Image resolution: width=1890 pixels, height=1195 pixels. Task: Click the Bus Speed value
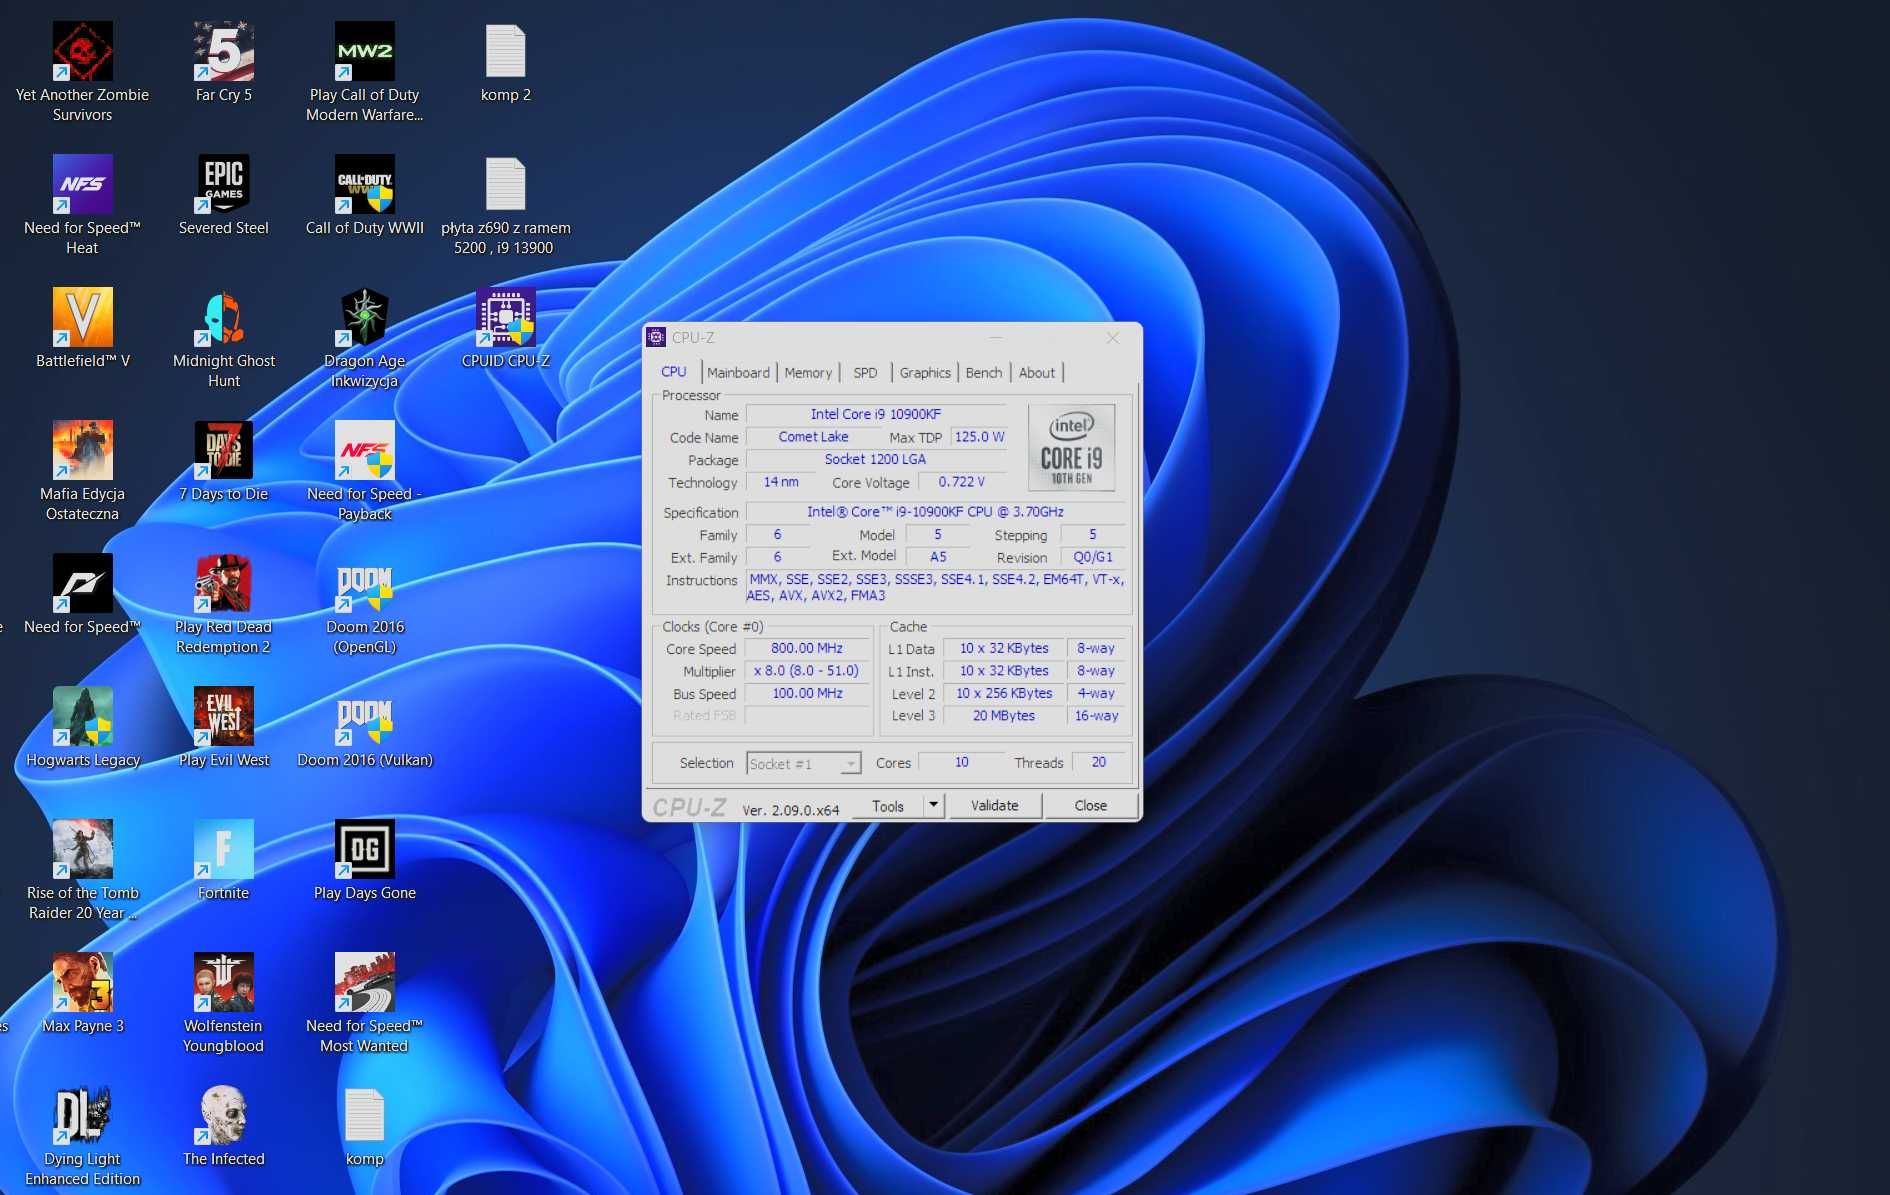(806, 693)
